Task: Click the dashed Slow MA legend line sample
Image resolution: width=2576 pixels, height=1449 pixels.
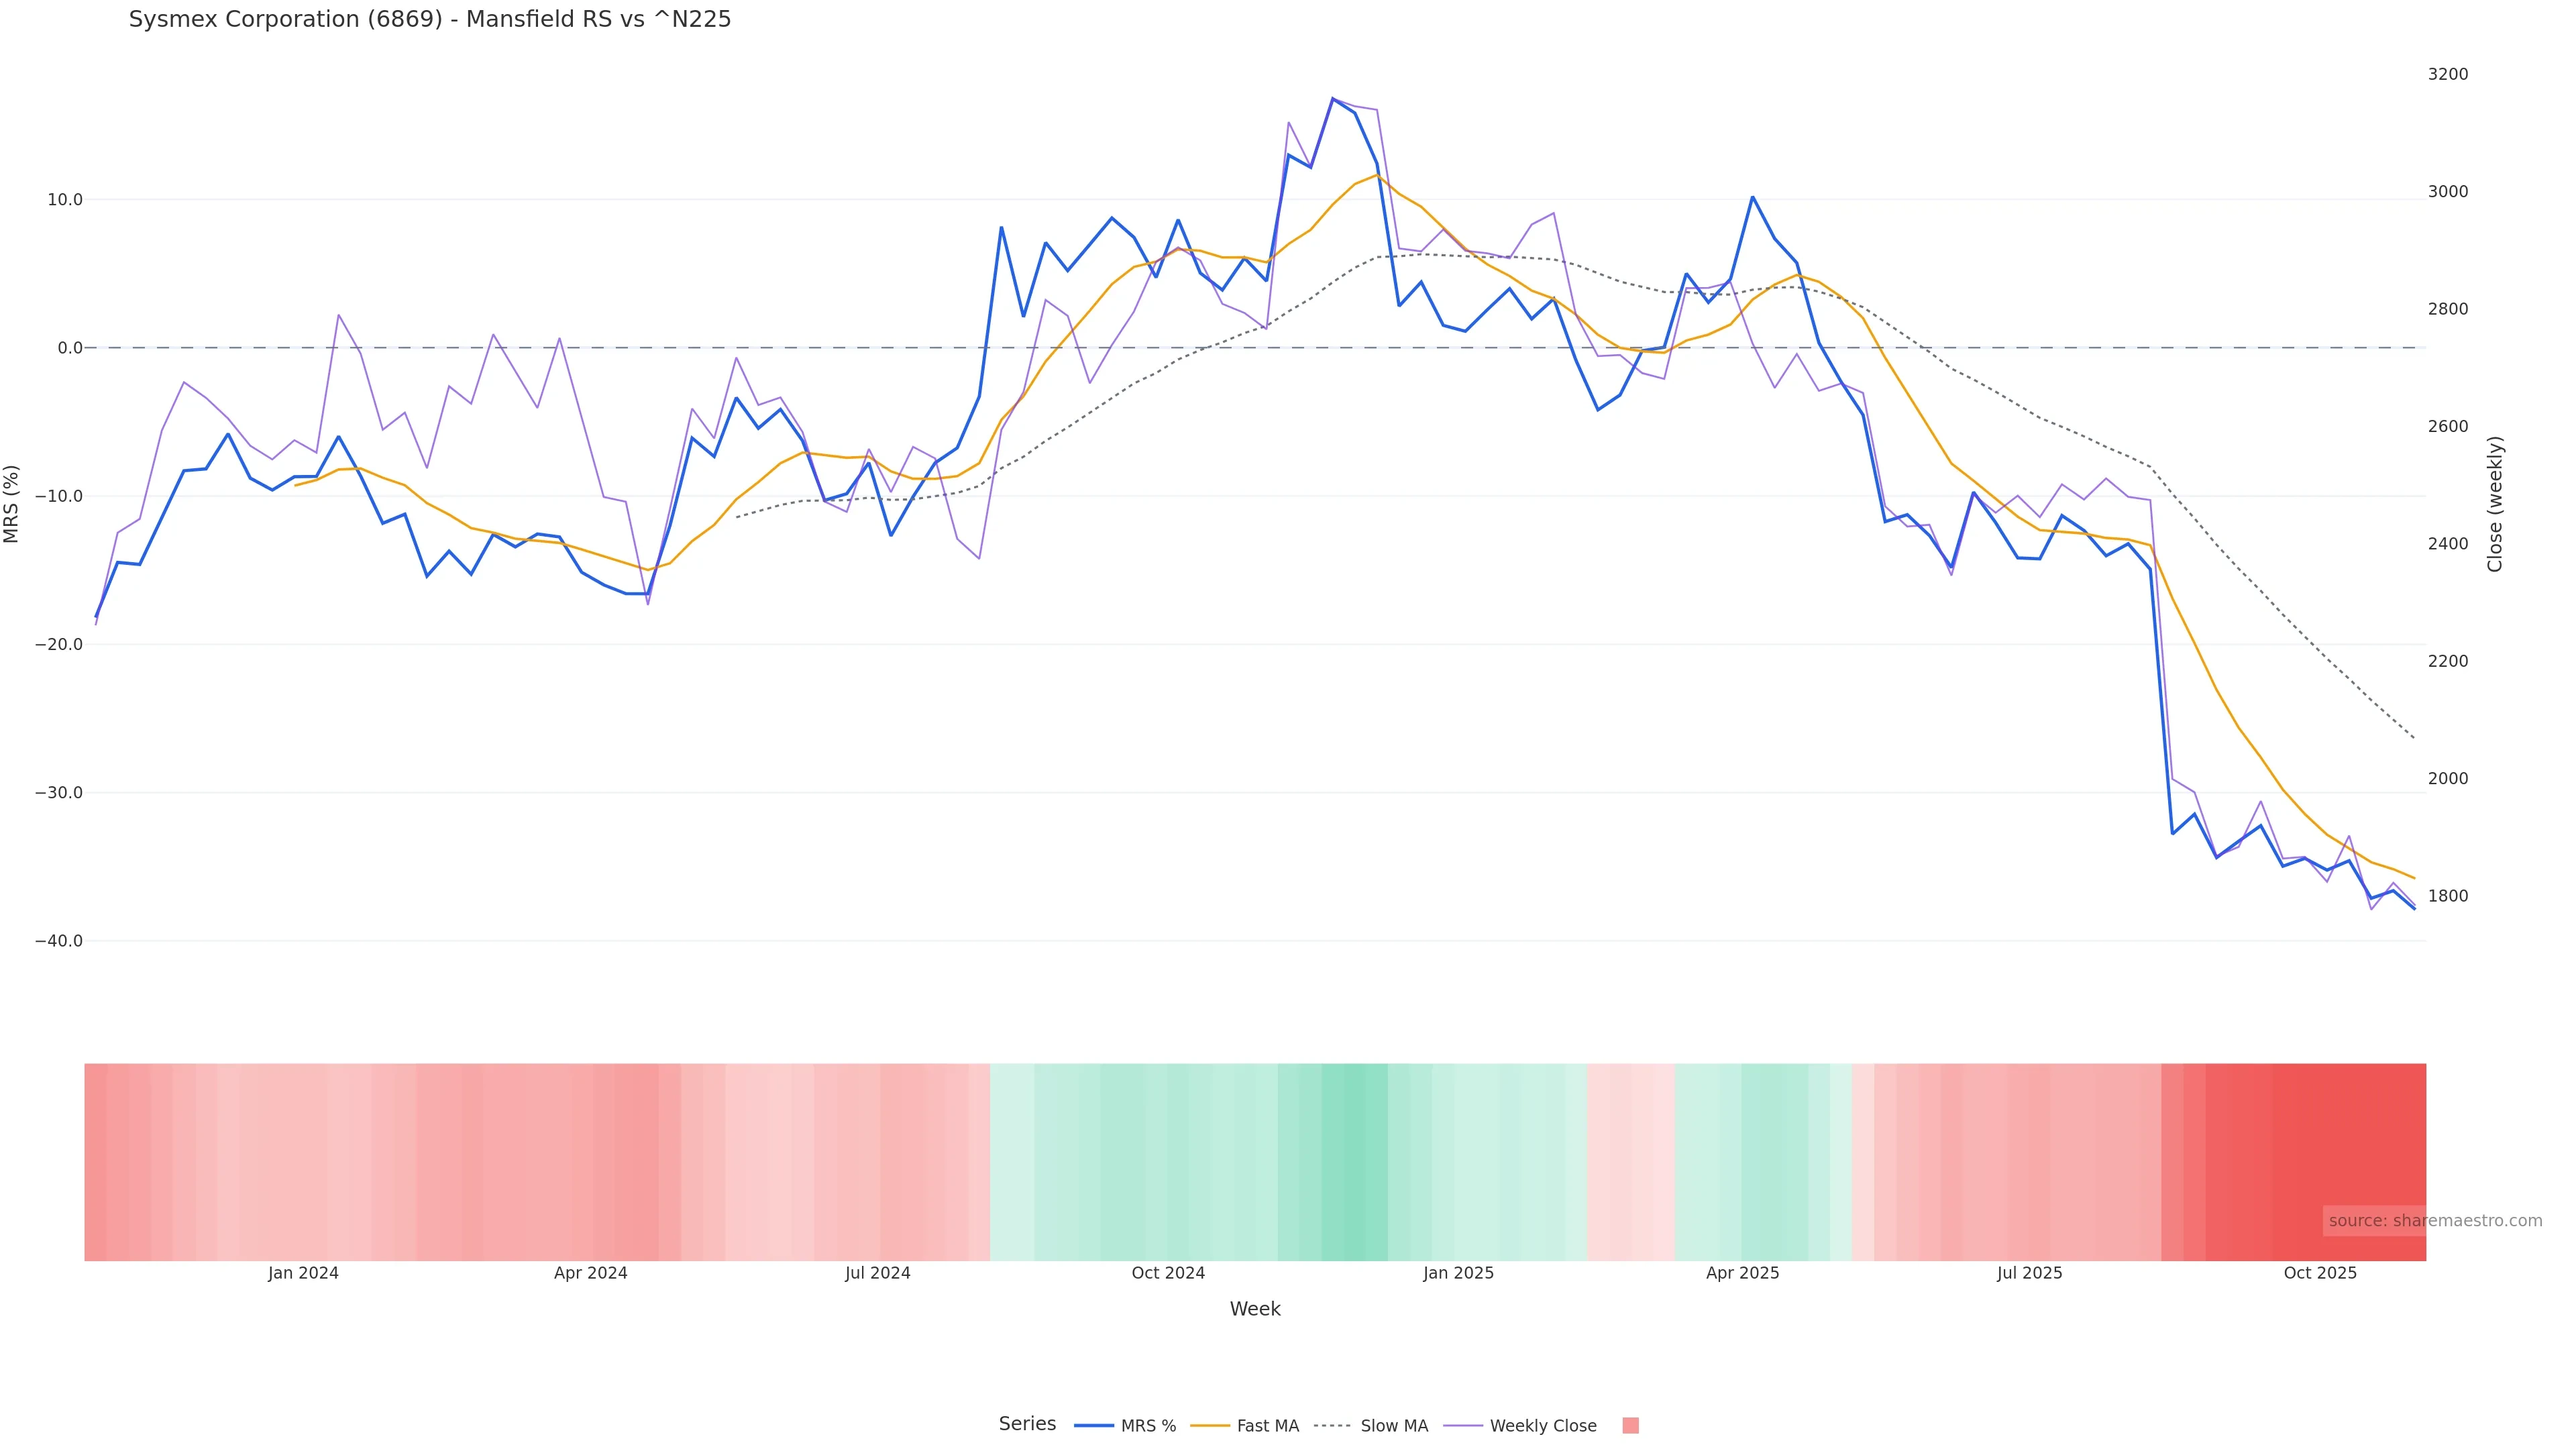Action: click(1332, 1426)
